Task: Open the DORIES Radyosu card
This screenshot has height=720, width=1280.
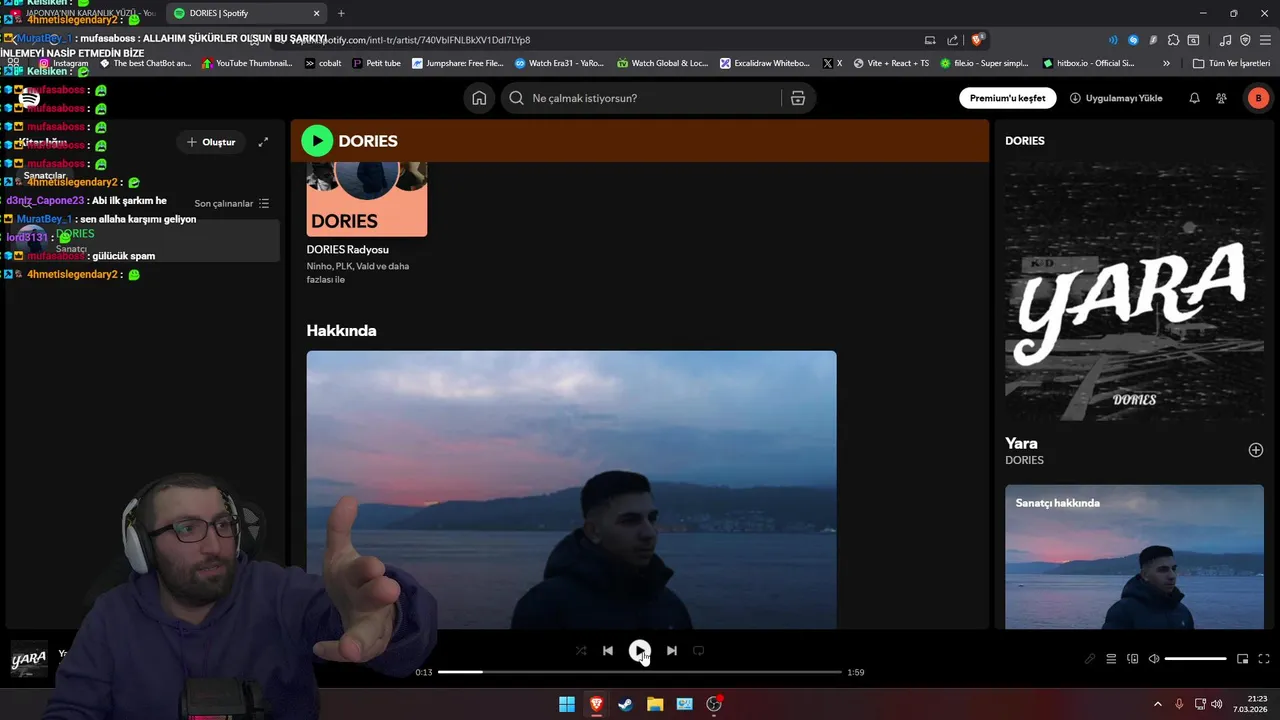Action: pyautogui.click(x=367, y=224)
